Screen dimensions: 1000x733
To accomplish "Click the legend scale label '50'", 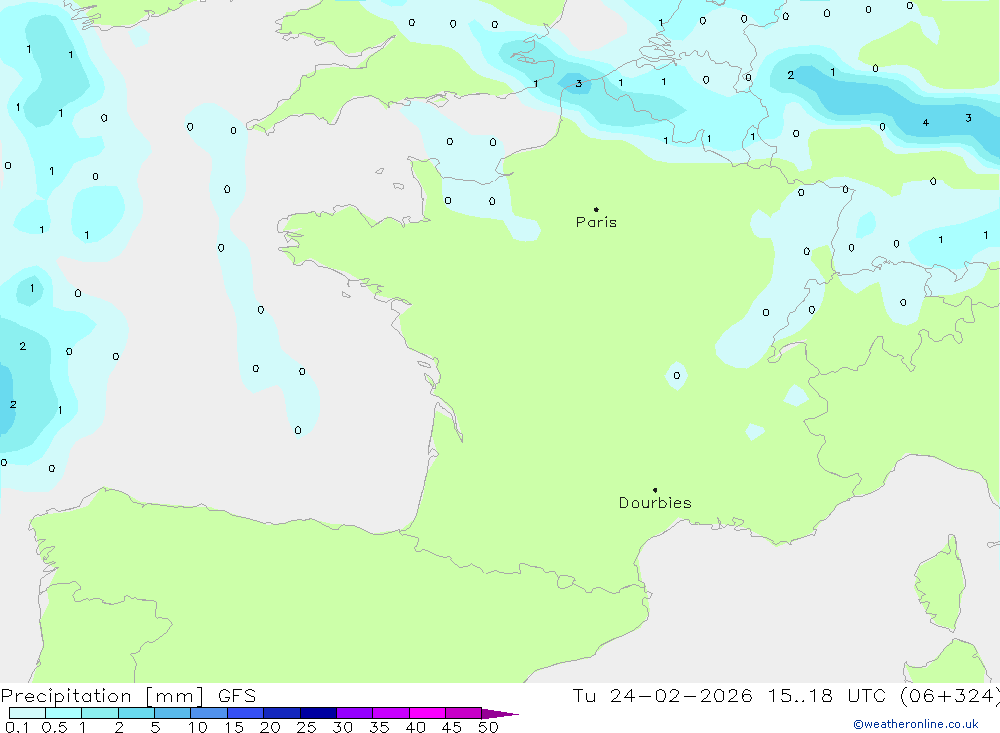I will [x=488, y=727].
